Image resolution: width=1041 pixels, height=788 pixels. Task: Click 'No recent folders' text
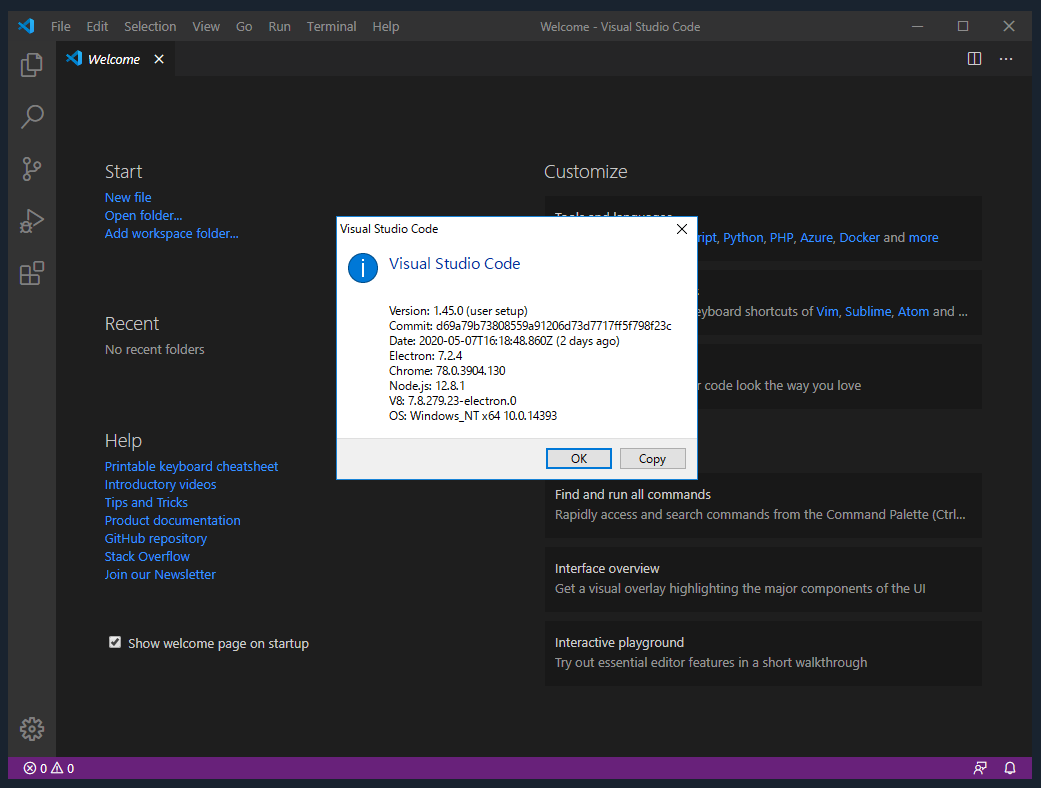coord(155,349)
